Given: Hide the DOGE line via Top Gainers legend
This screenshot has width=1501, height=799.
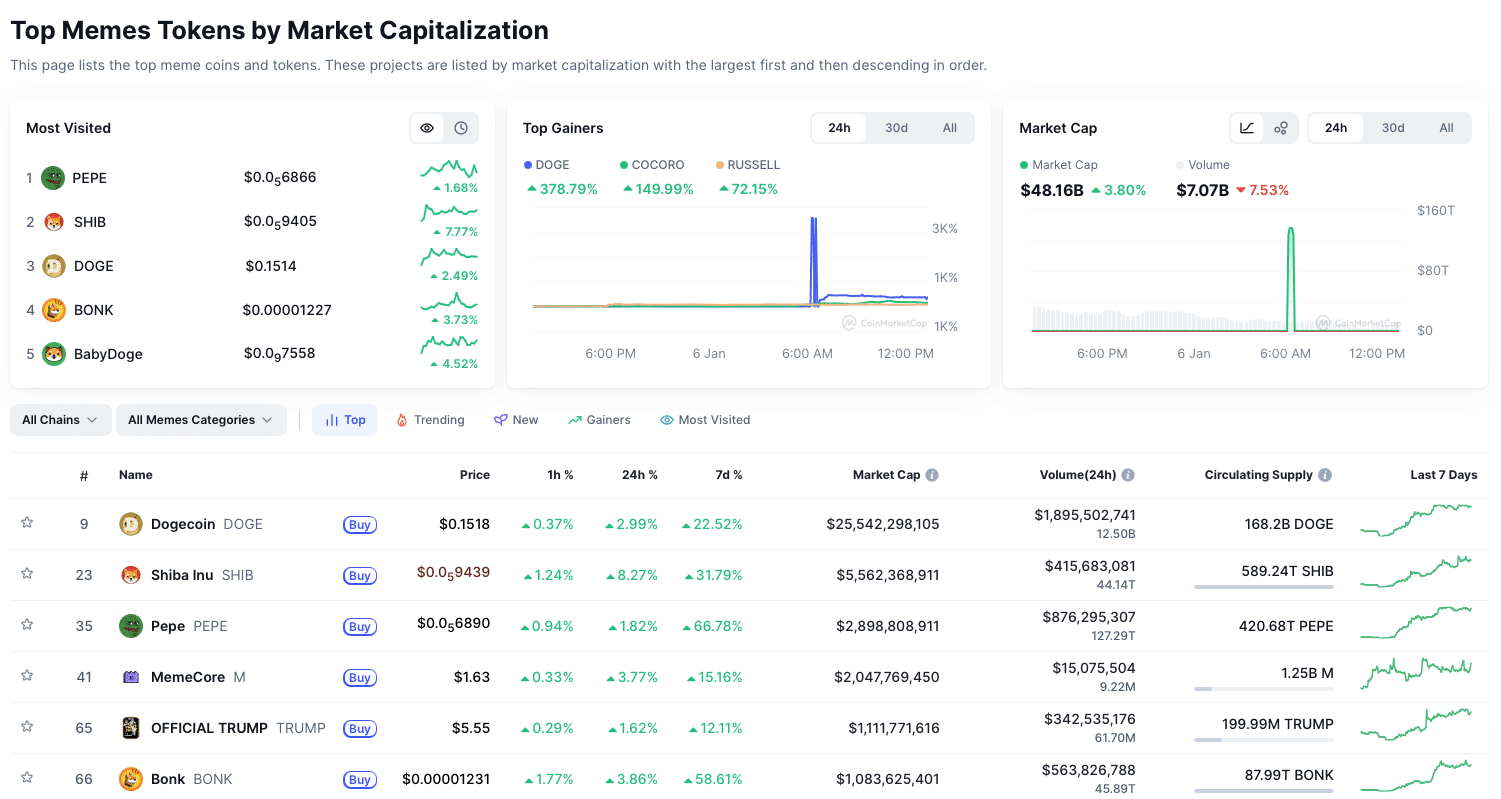Looking at the screenshot, I should coord(552,165).
